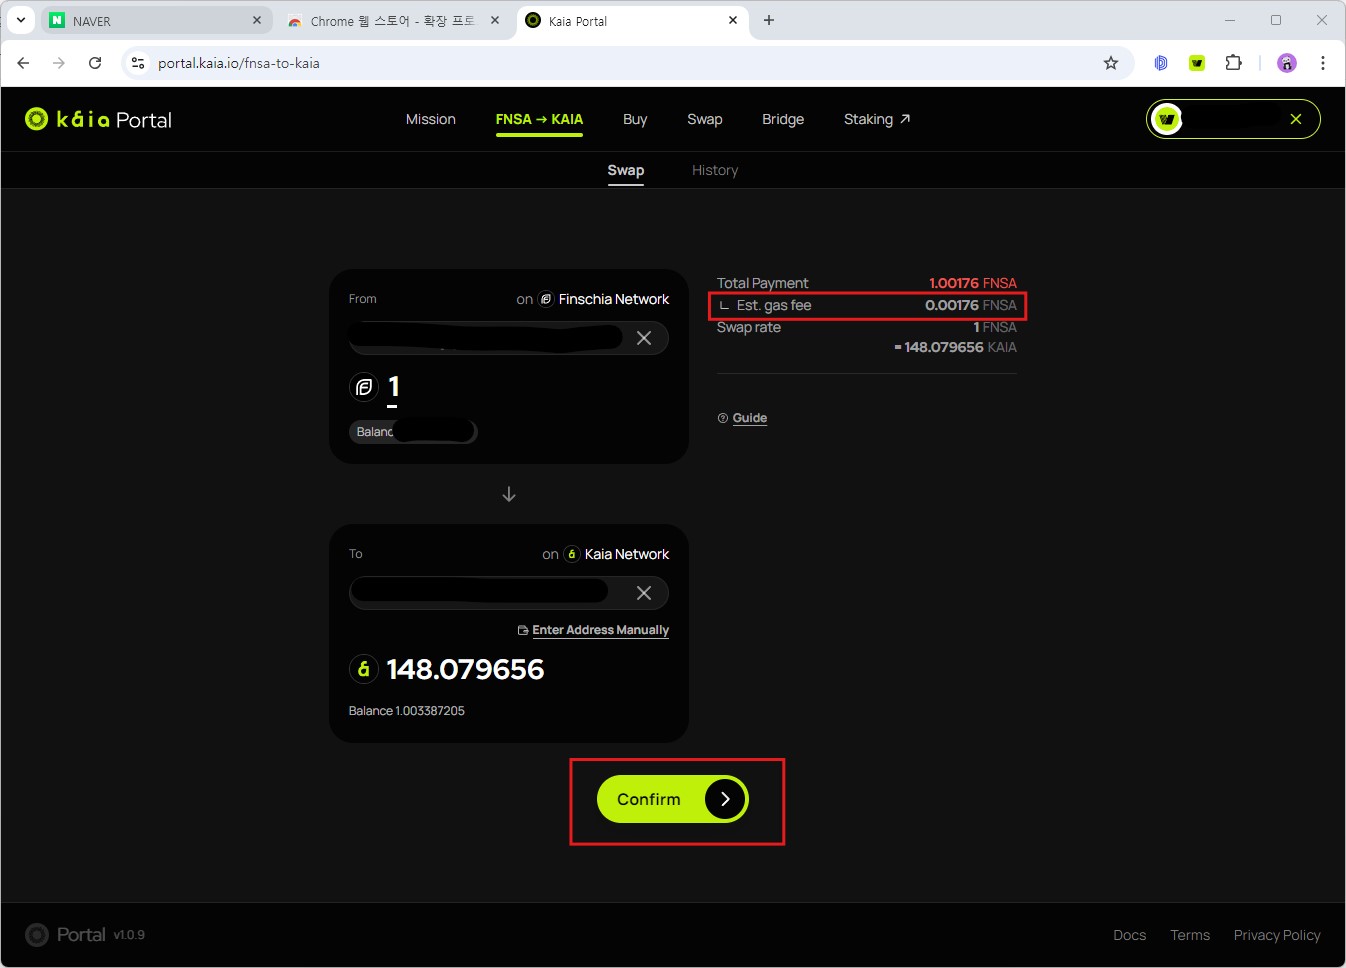Click the From Balance chip

pos(413,432)
